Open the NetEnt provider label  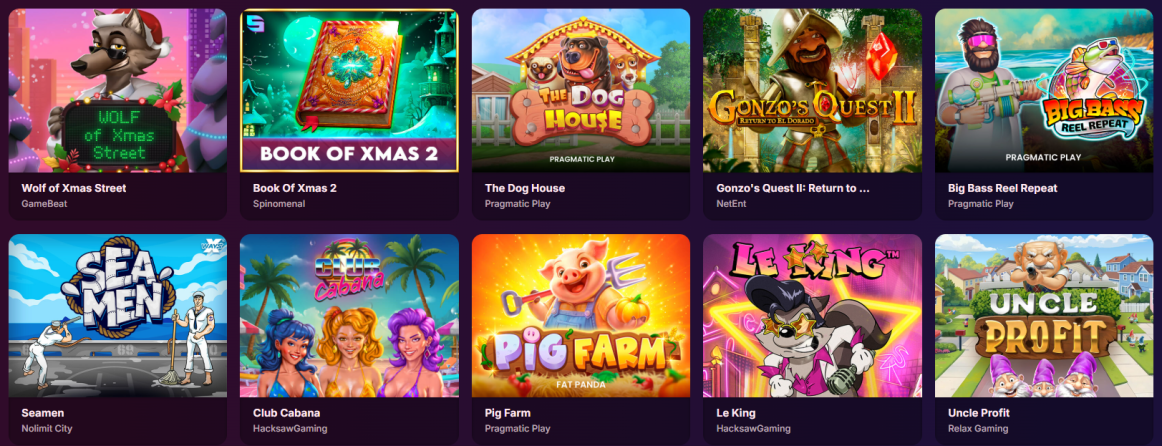pos(731,204)
